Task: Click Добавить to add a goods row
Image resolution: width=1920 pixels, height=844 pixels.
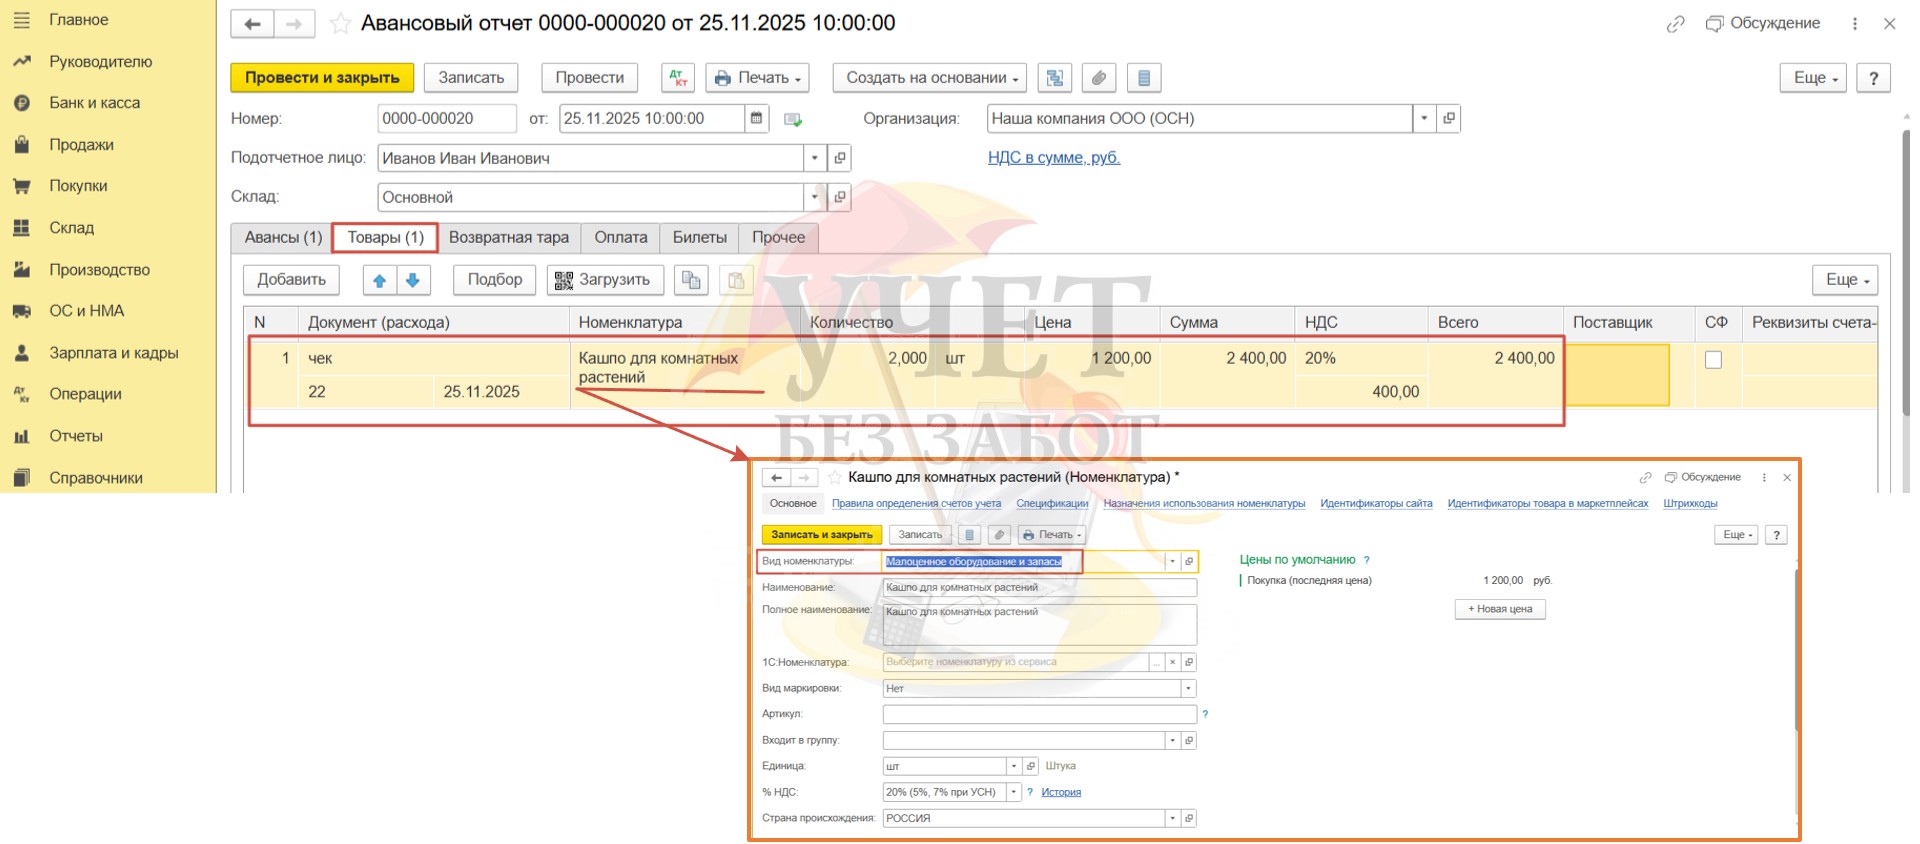Action: (x=292, y=280)
